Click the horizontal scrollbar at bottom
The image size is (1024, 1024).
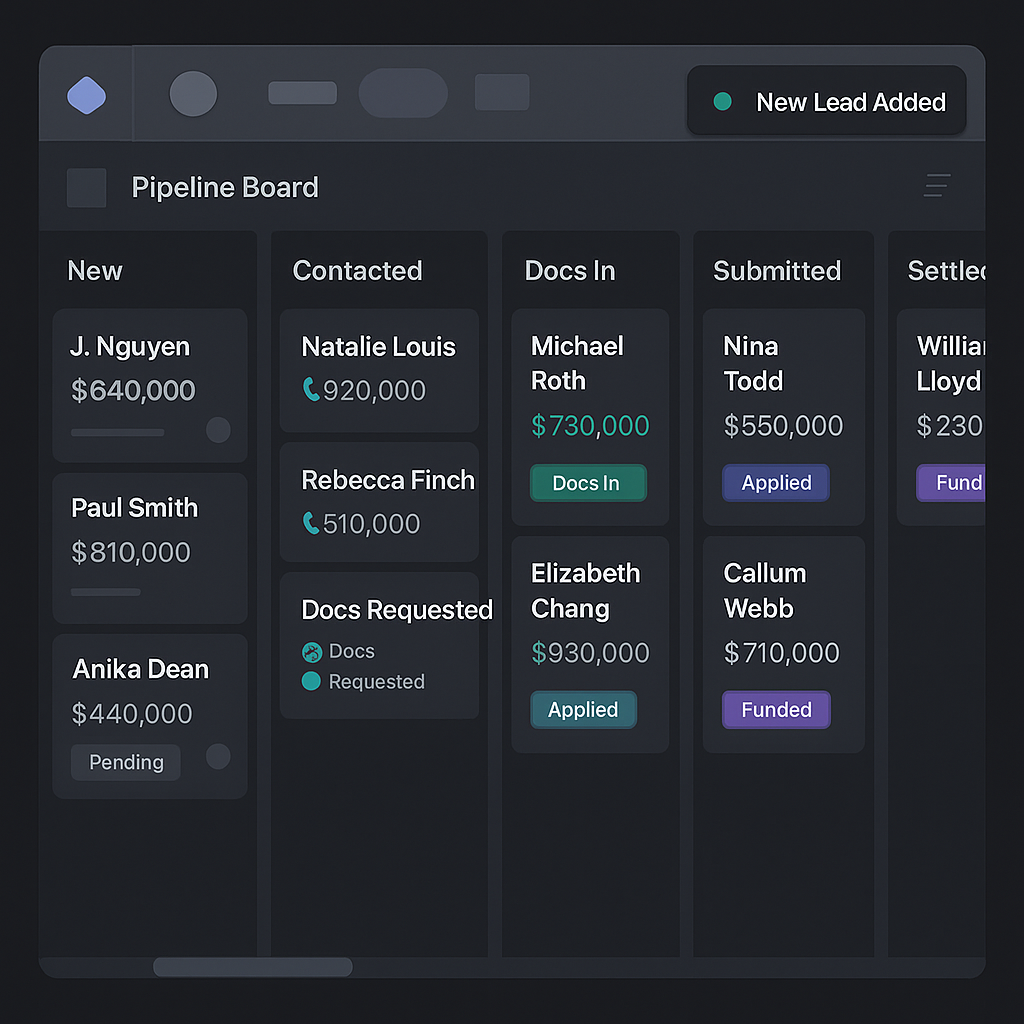tap(252, 967)
